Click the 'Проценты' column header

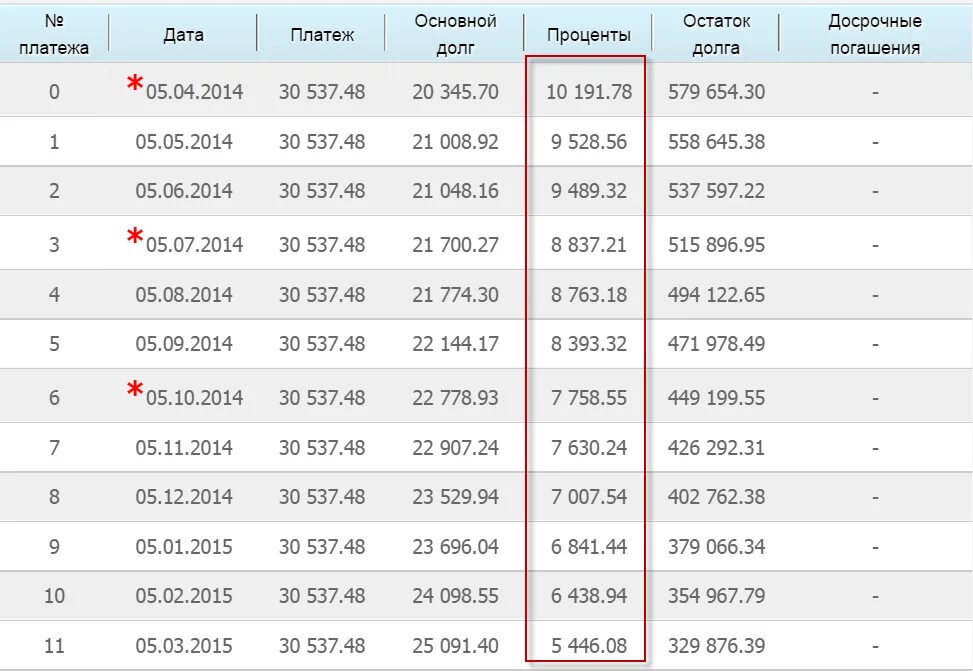point(588,35)
